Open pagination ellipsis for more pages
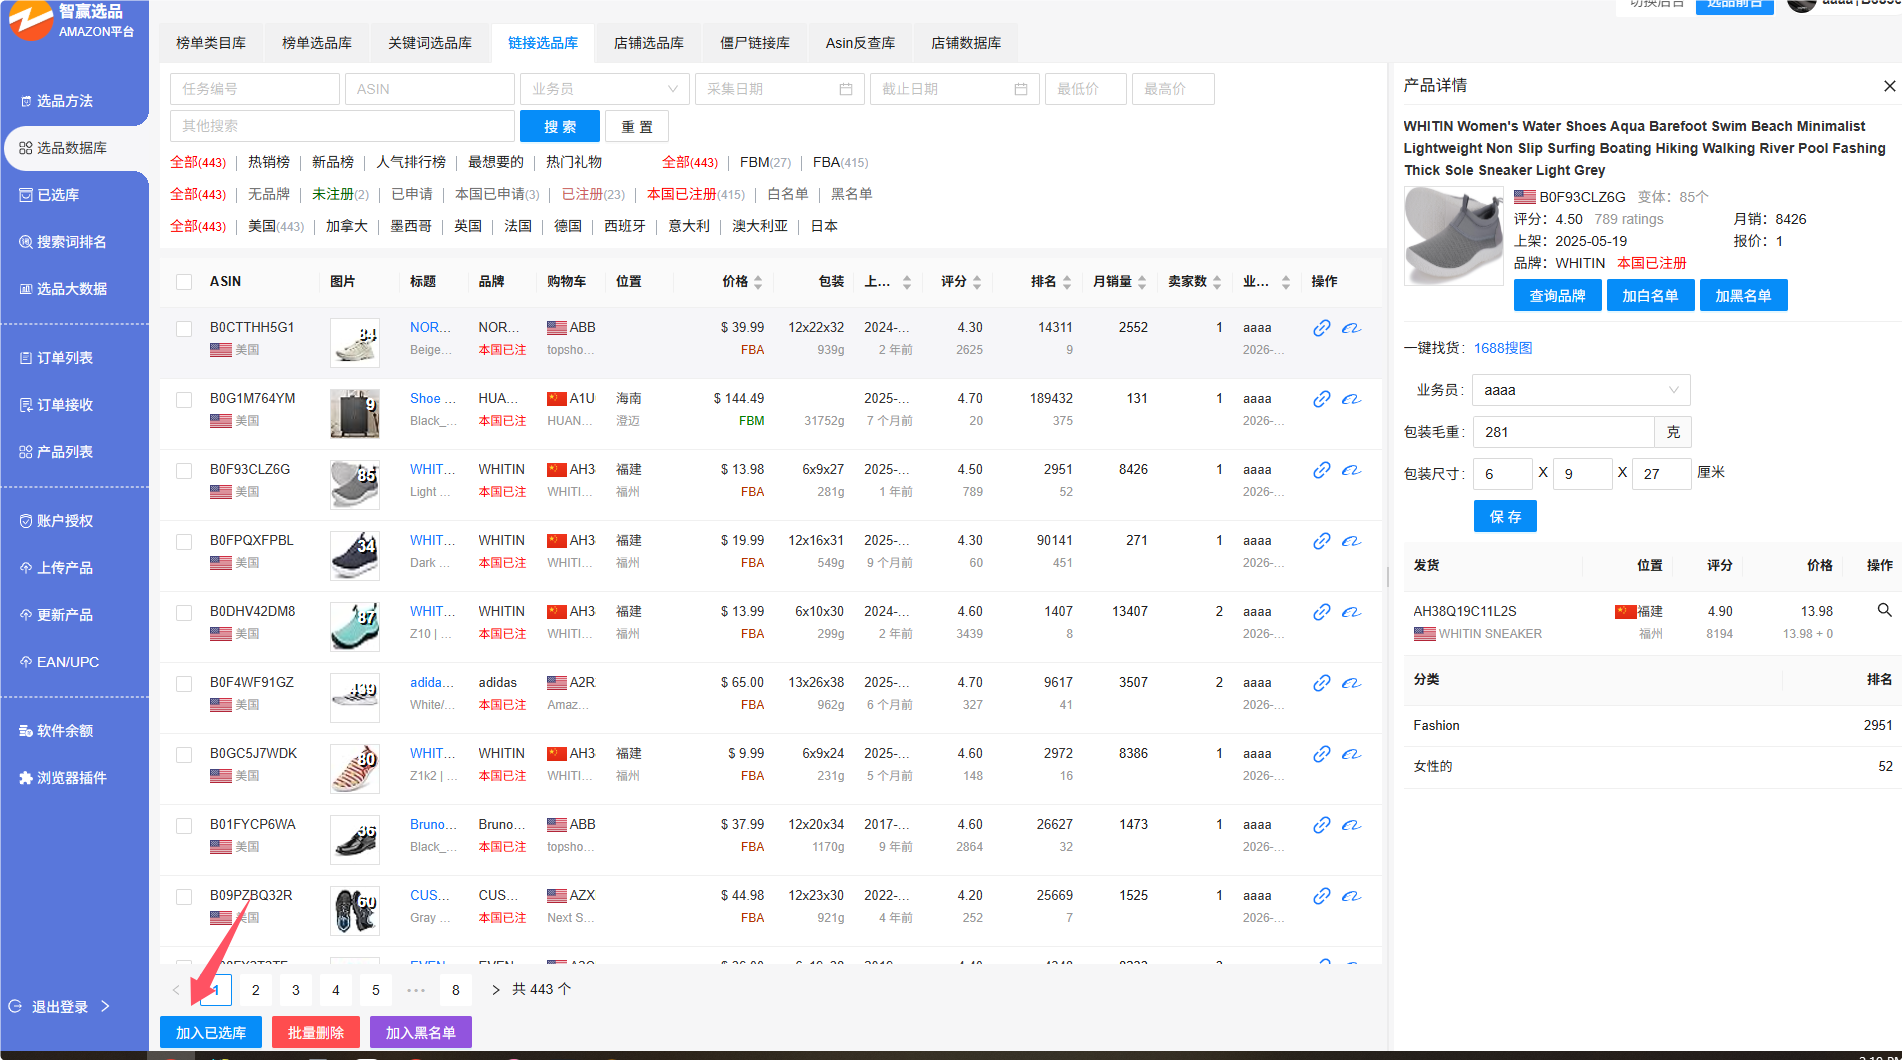This screenshot has width=1902, height=1060. coord(416,990)
